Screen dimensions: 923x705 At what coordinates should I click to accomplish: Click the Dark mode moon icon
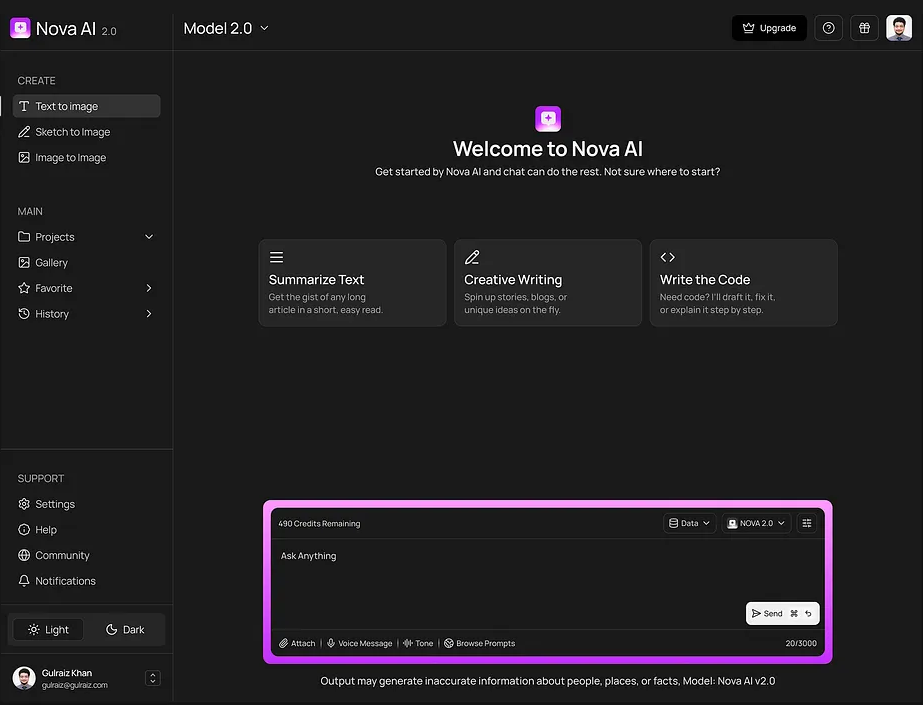111,630
